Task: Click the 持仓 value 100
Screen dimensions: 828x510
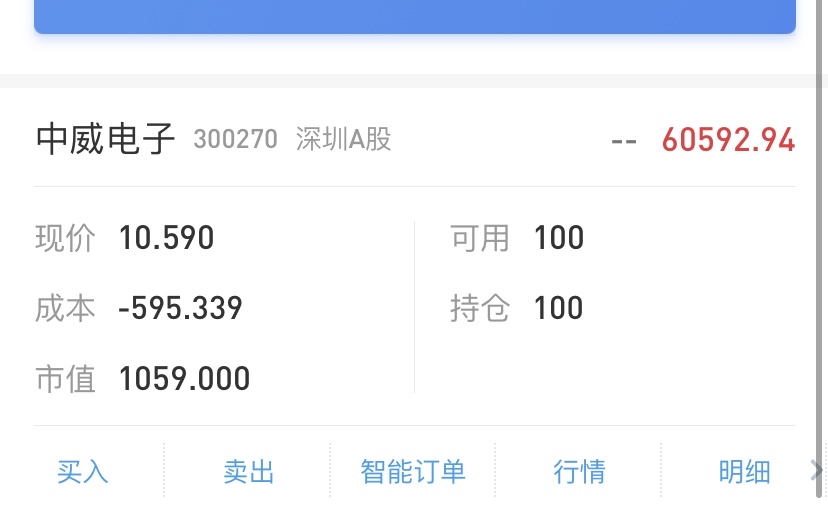Action: pos(559,308)
